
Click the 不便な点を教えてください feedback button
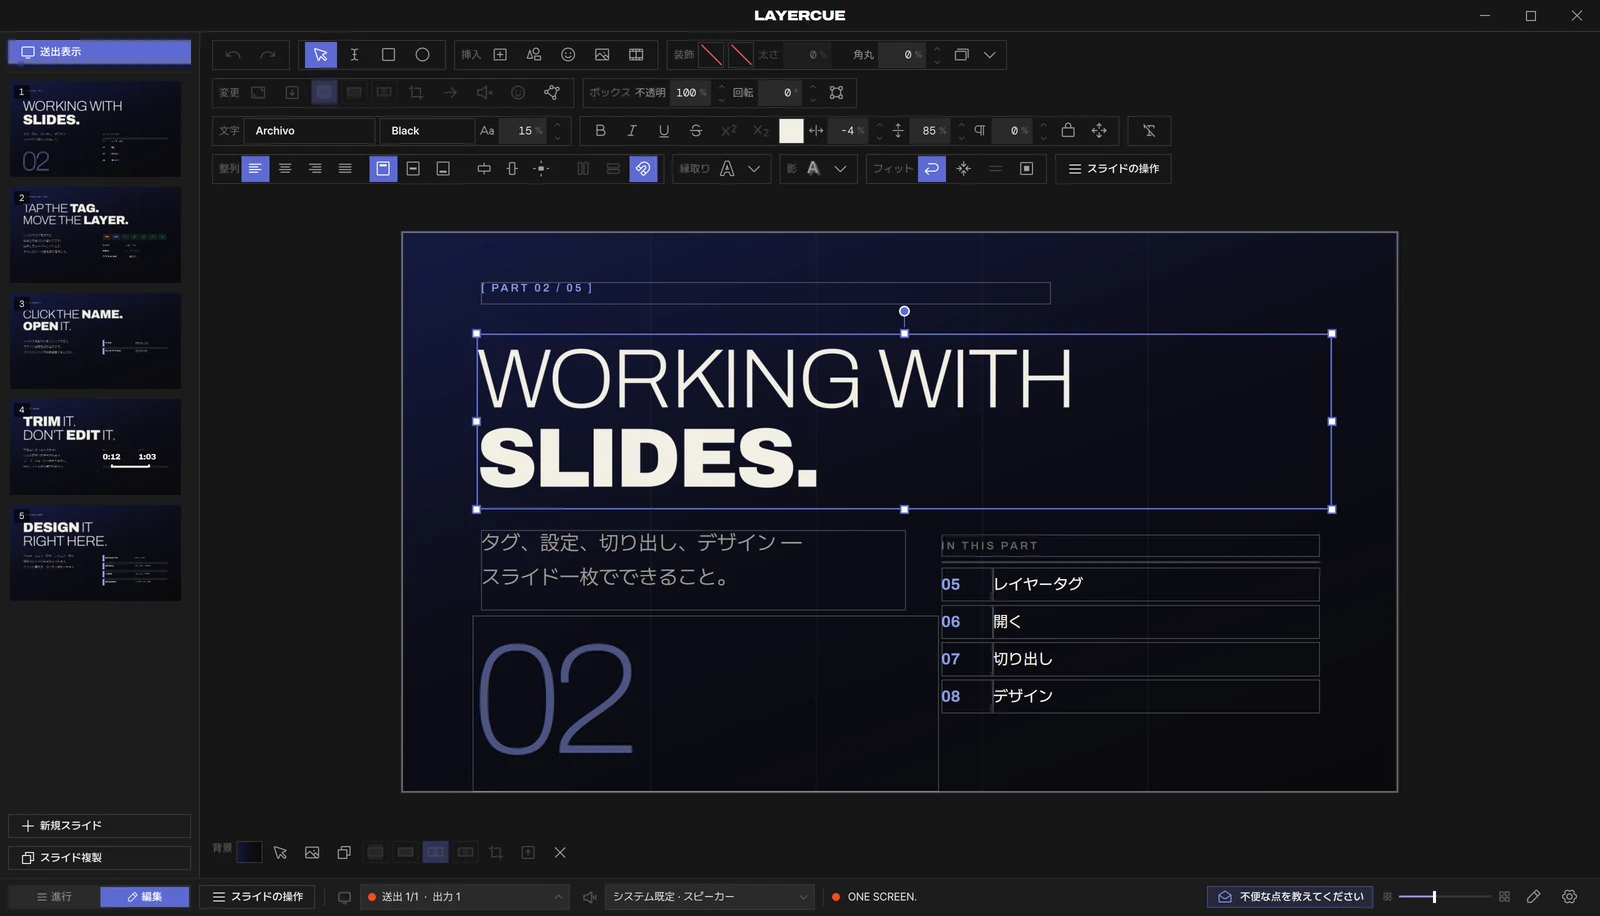point(1290,897)
